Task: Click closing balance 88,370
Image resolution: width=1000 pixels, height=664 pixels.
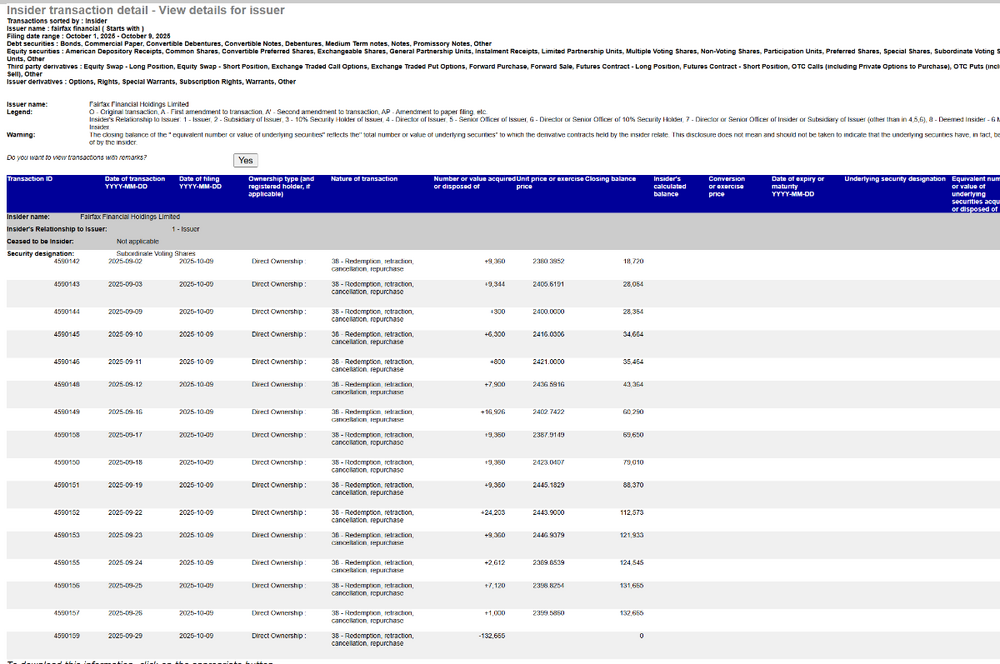Action: [x=633, y=485]
